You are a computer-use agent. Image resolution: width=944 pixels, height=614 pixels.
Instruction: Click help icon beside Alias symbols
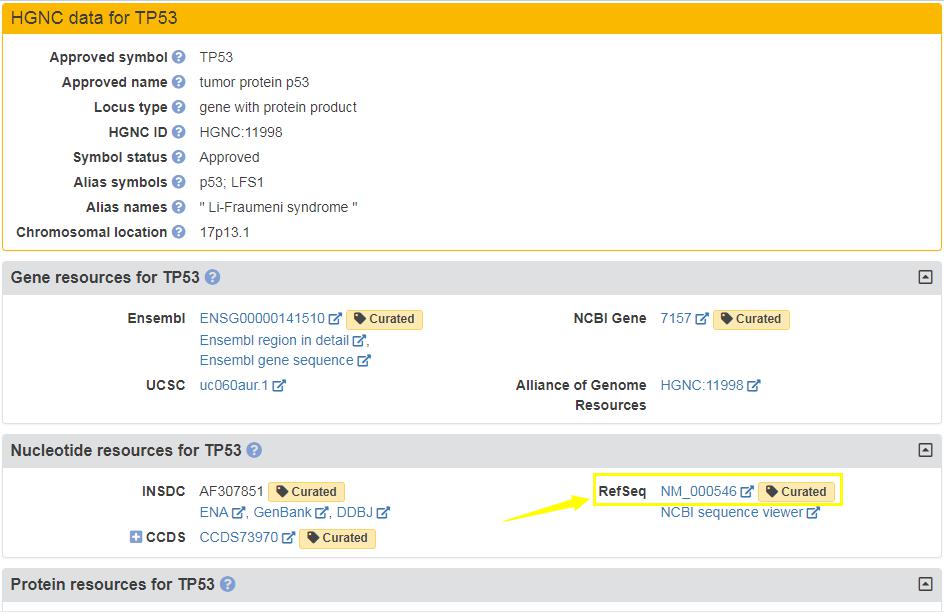[178, 182]
